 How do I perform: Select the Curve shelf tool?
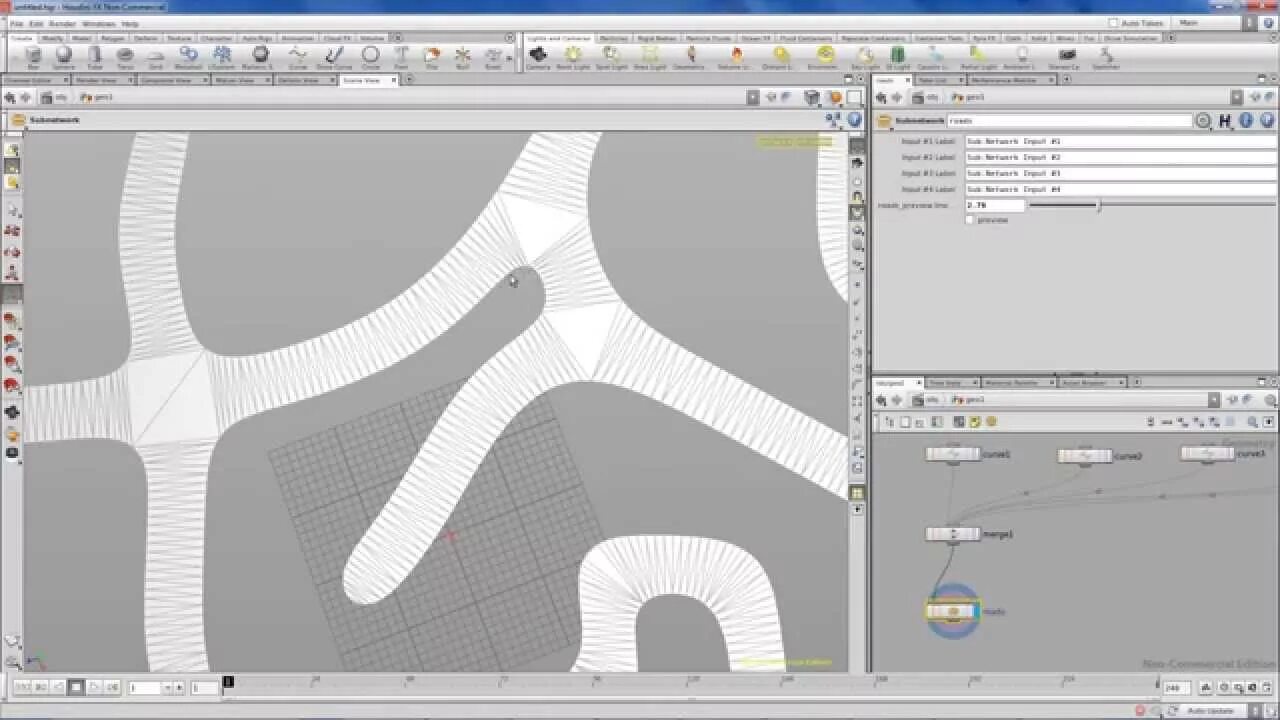(x=298, y=57)
